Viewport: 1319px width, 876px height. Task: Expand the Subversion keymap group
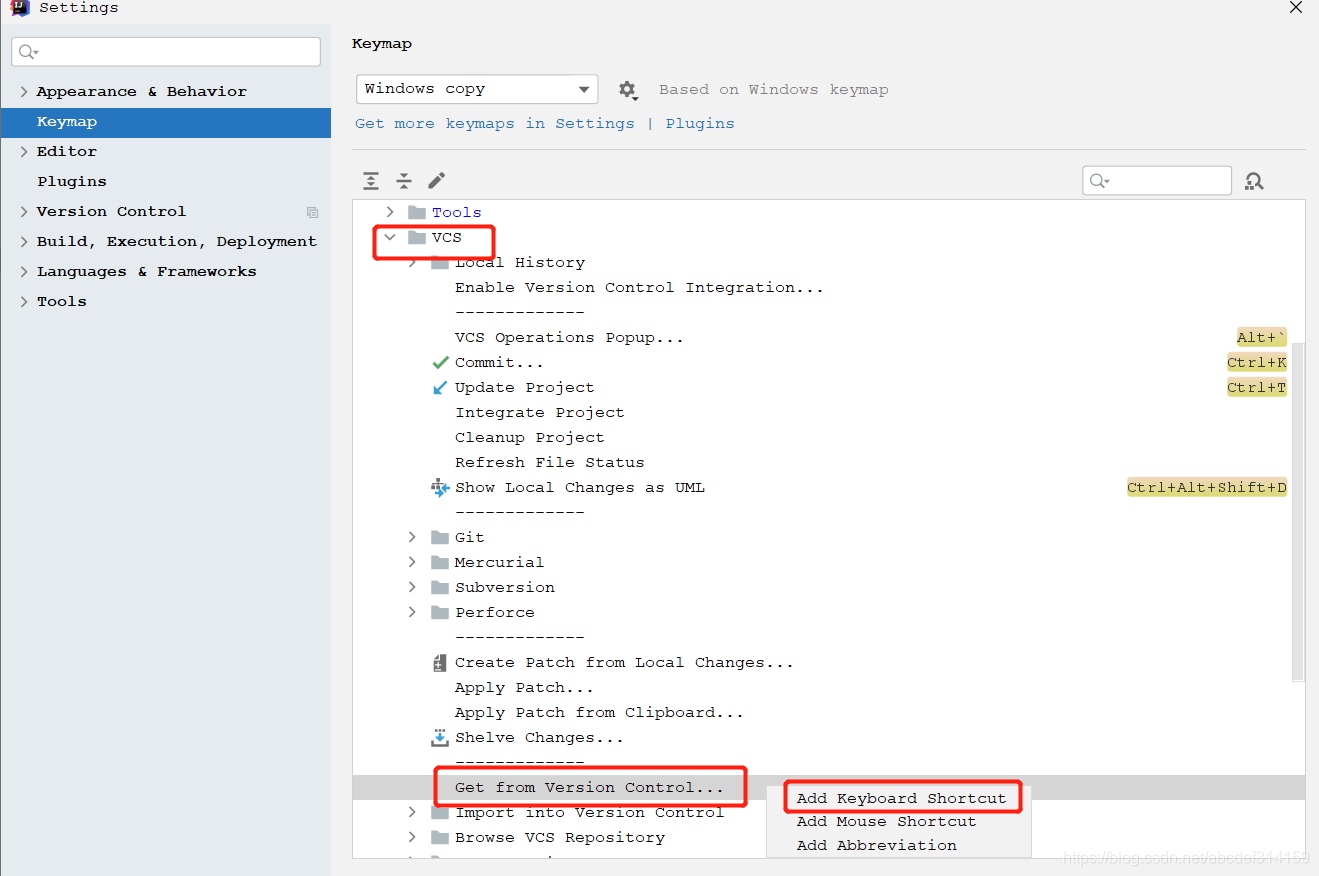412,587
